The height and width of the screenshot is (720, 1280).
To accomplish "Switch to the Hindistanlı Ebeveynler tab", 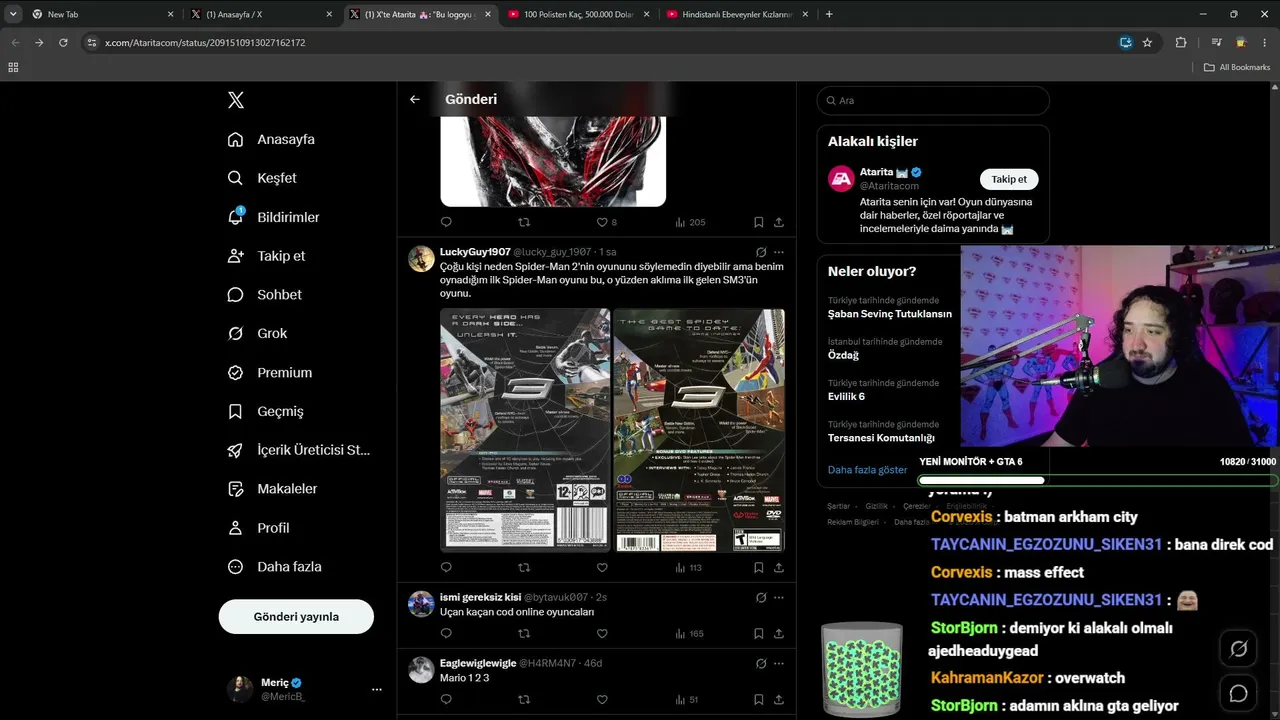I will [736, 14].
